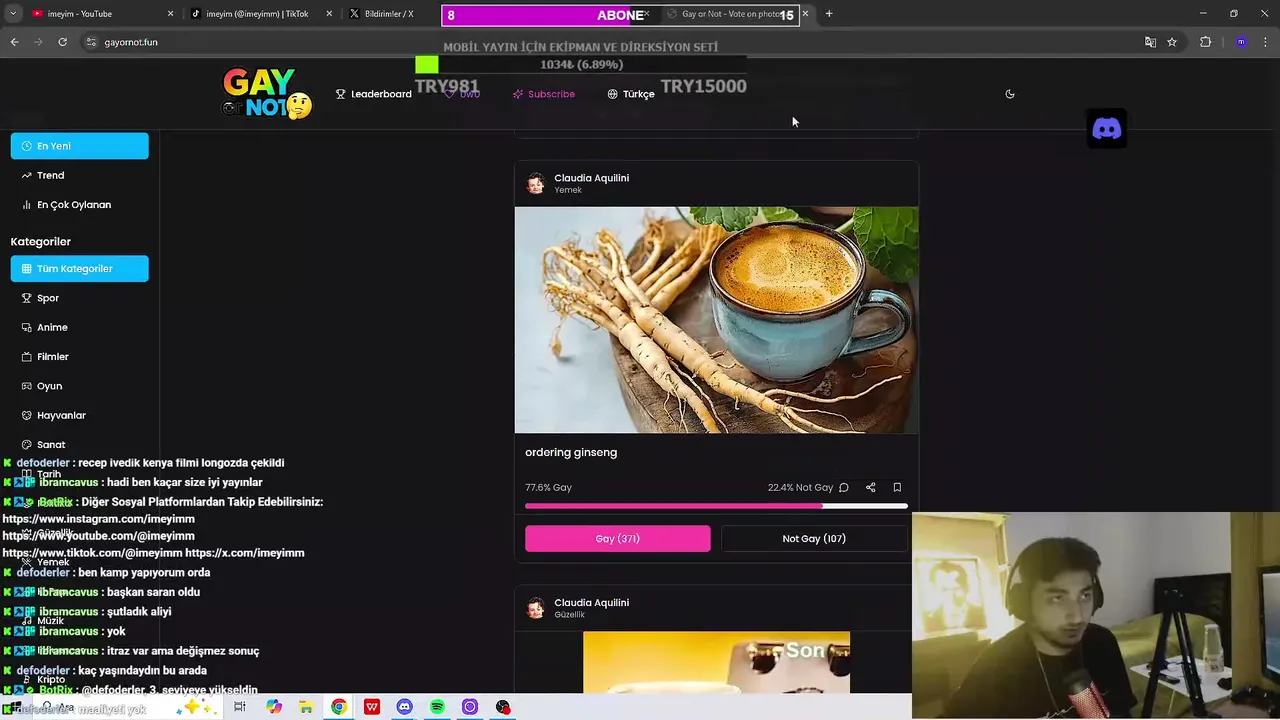Click the Gay or Not site logo

(x=267, y=93)
